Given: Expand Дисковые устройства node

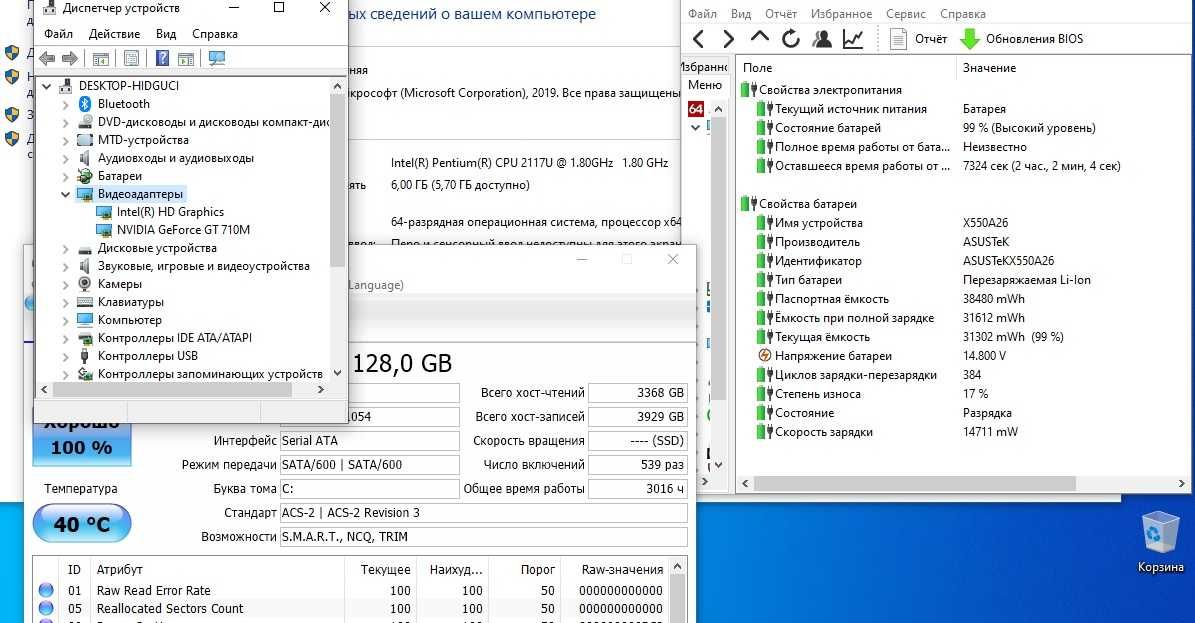Looking at the screenshot, I should point(66,249).
